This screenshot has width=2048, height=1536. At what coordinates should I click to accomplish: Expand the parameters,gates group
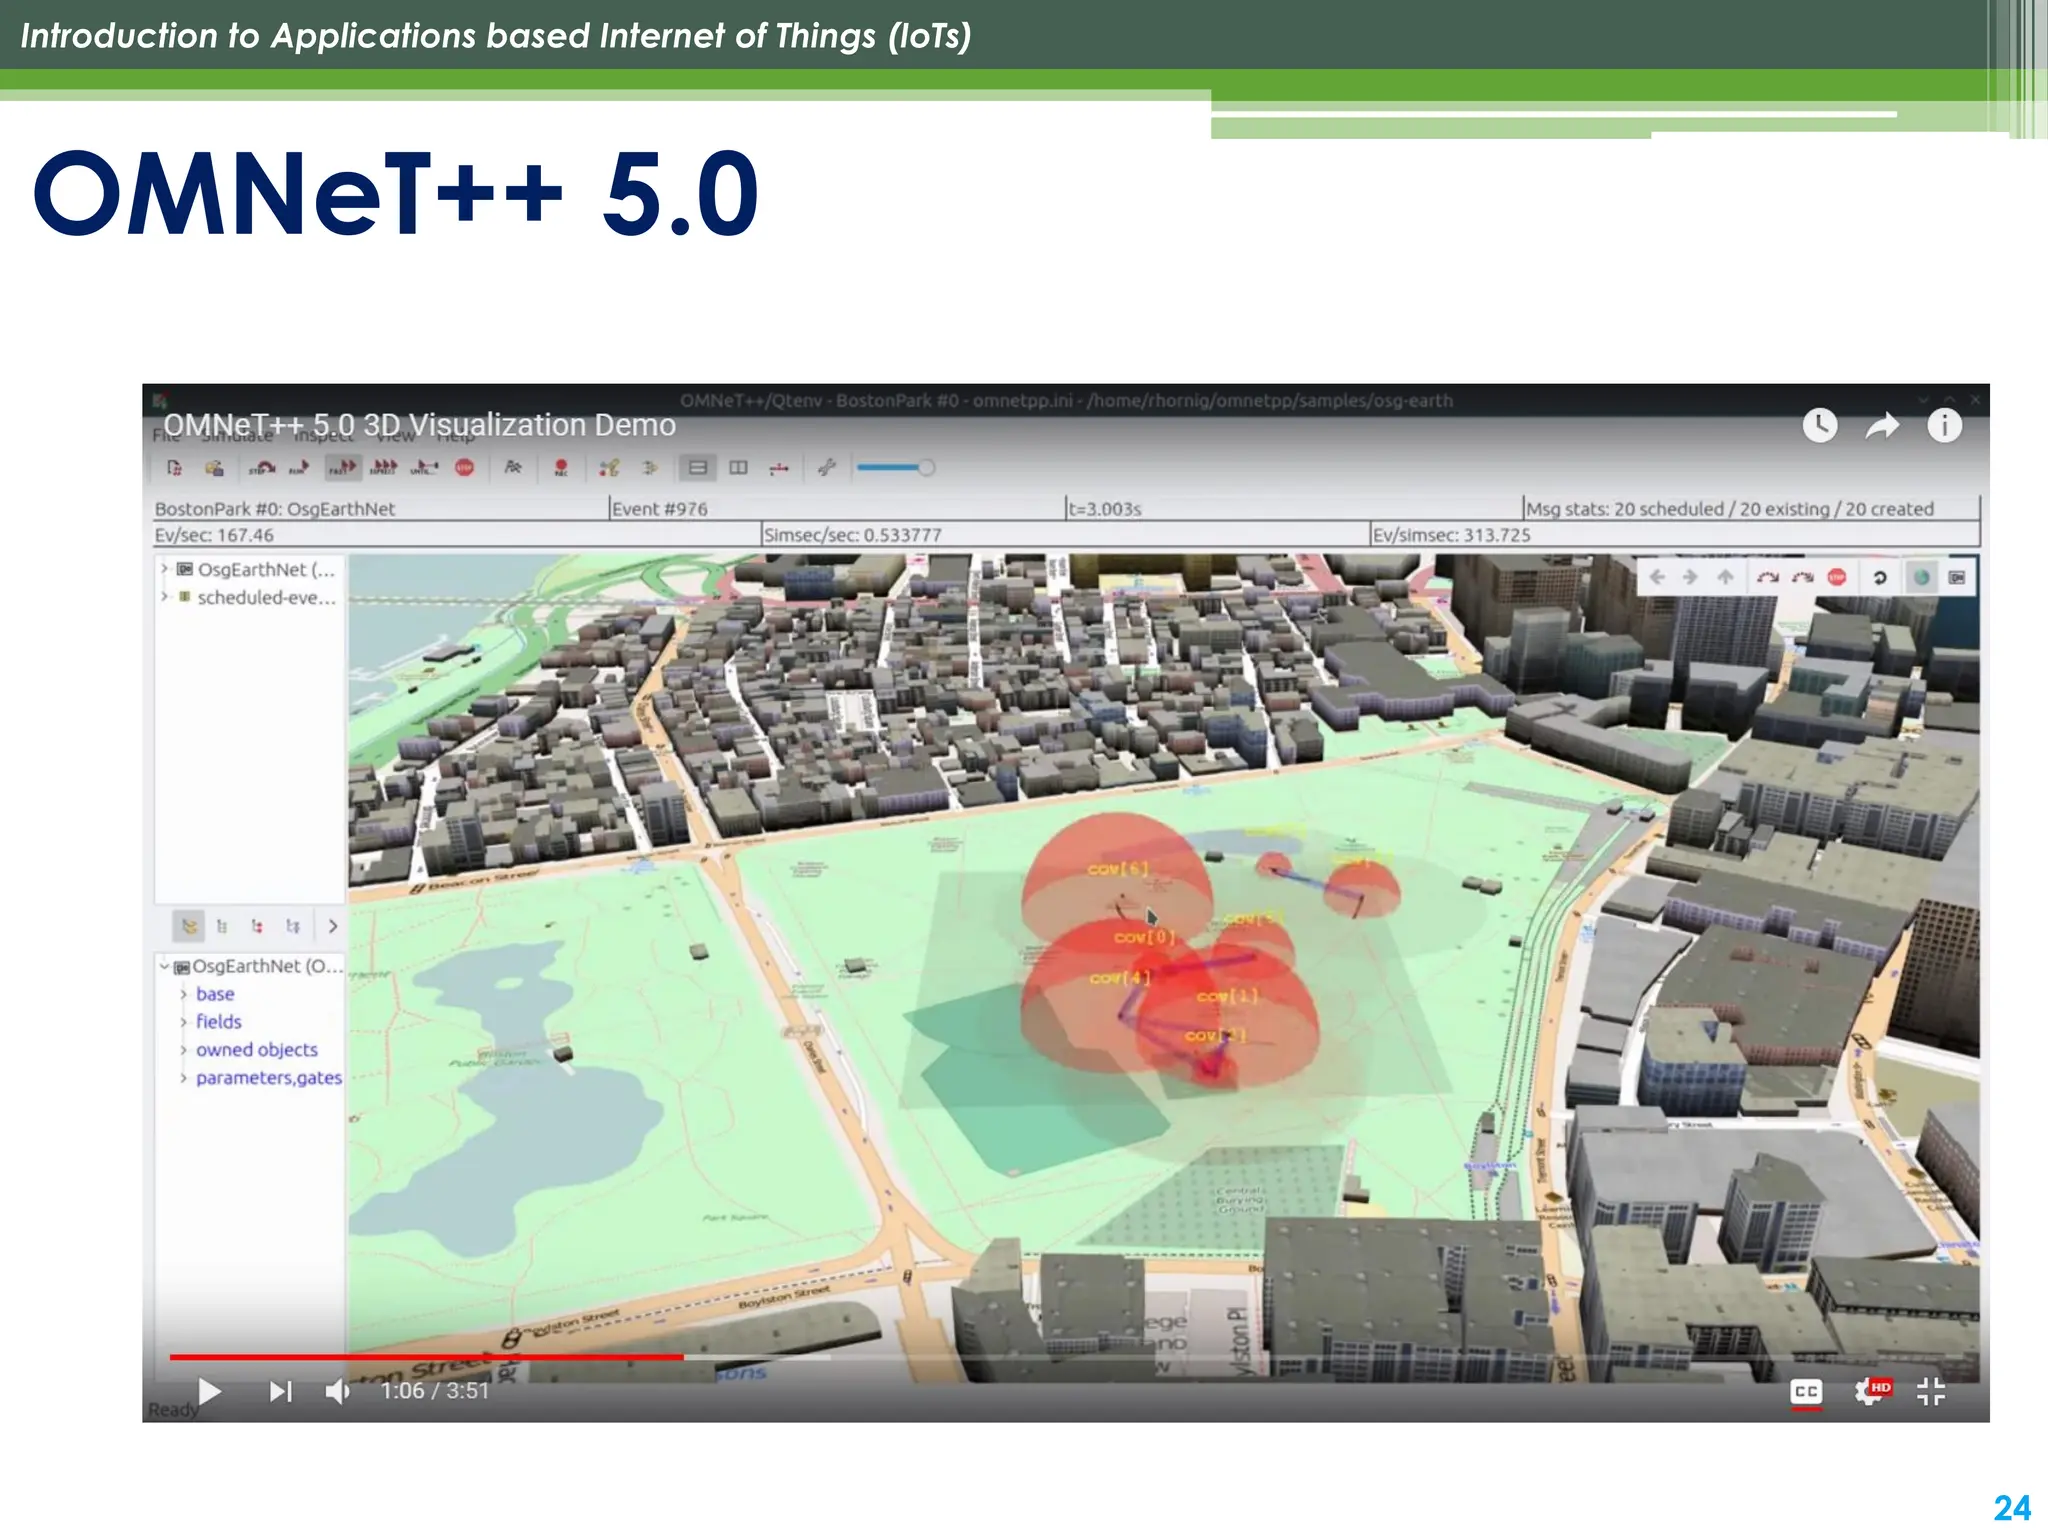[183, 1078]
